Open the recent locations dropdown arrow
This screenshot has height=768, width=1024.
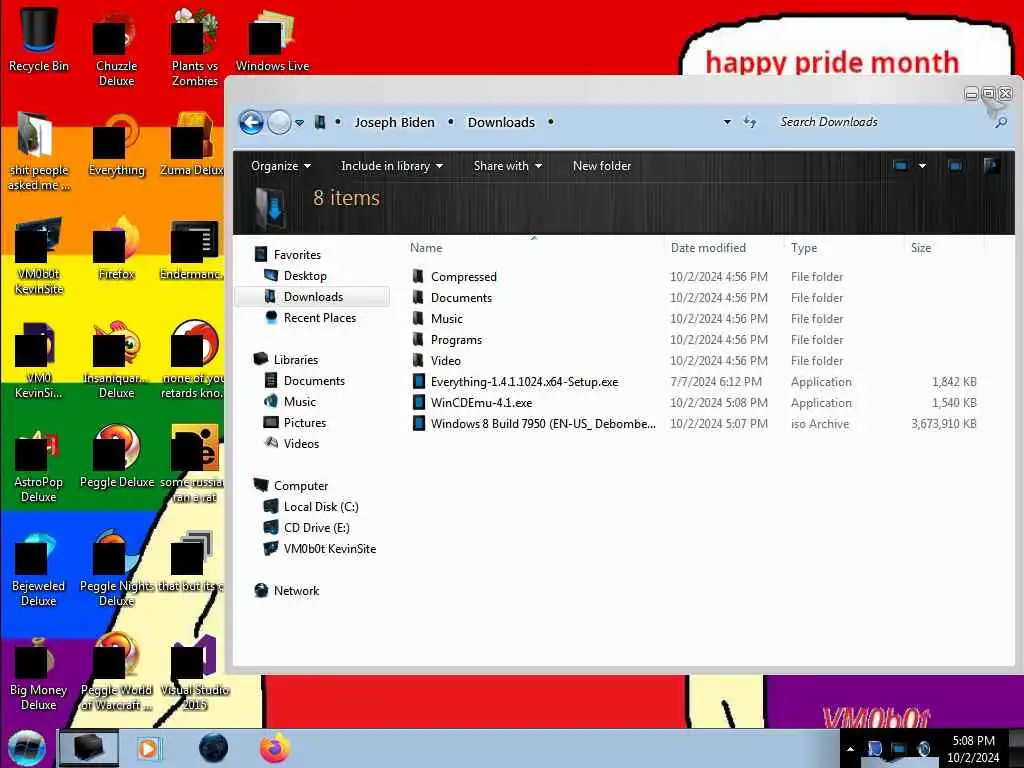[299, 123]
